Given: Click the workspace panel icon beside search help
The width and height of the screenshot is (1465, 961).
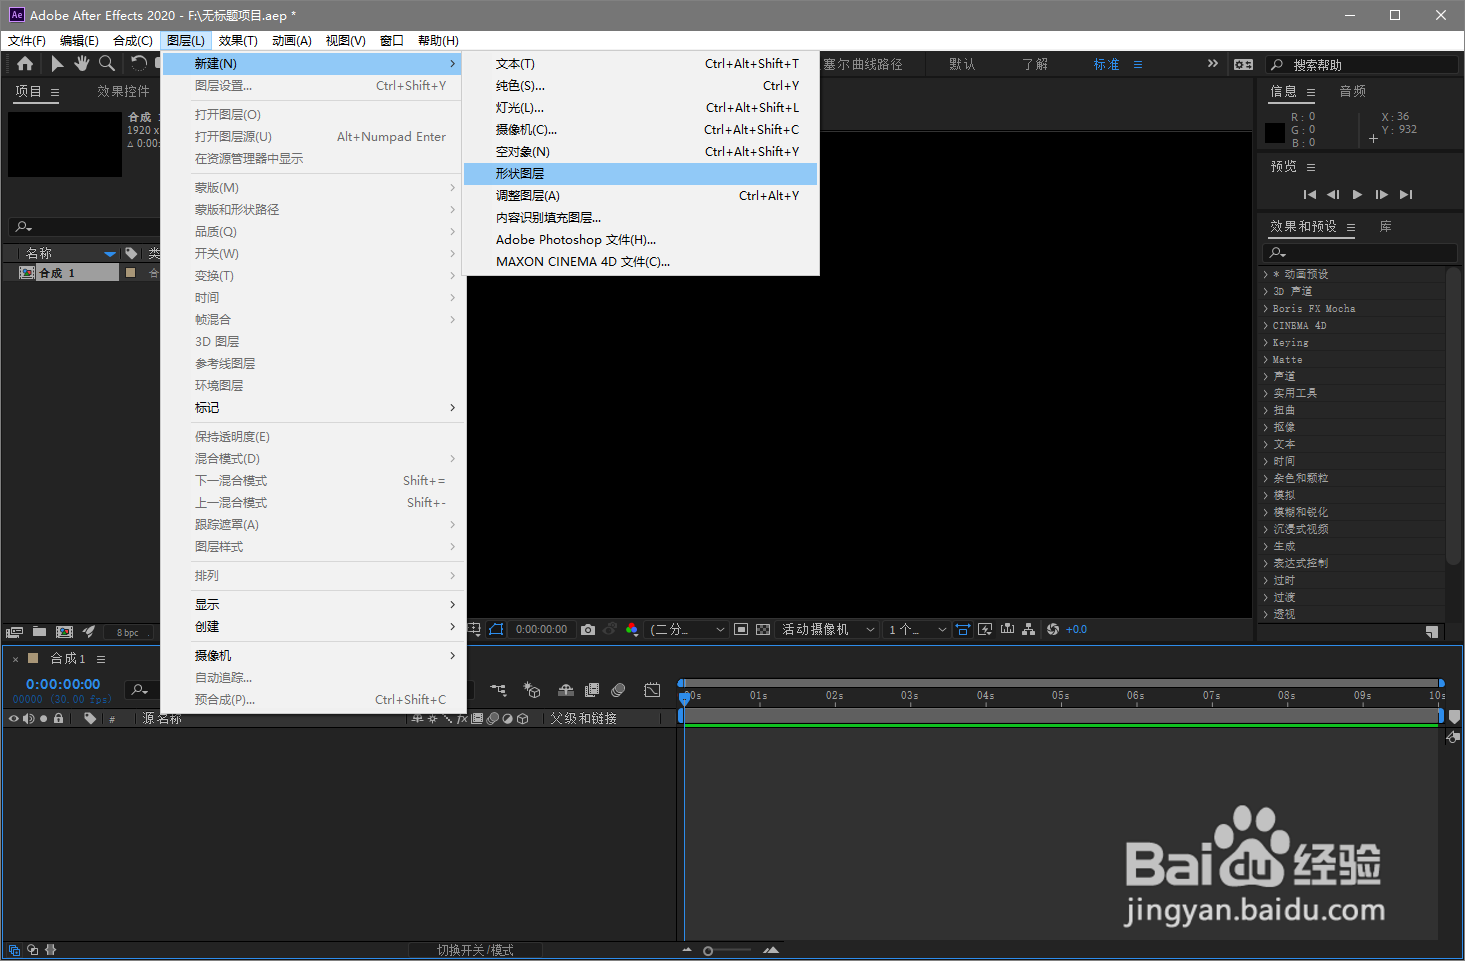Looking at the screenshot, I should 1243,64.
